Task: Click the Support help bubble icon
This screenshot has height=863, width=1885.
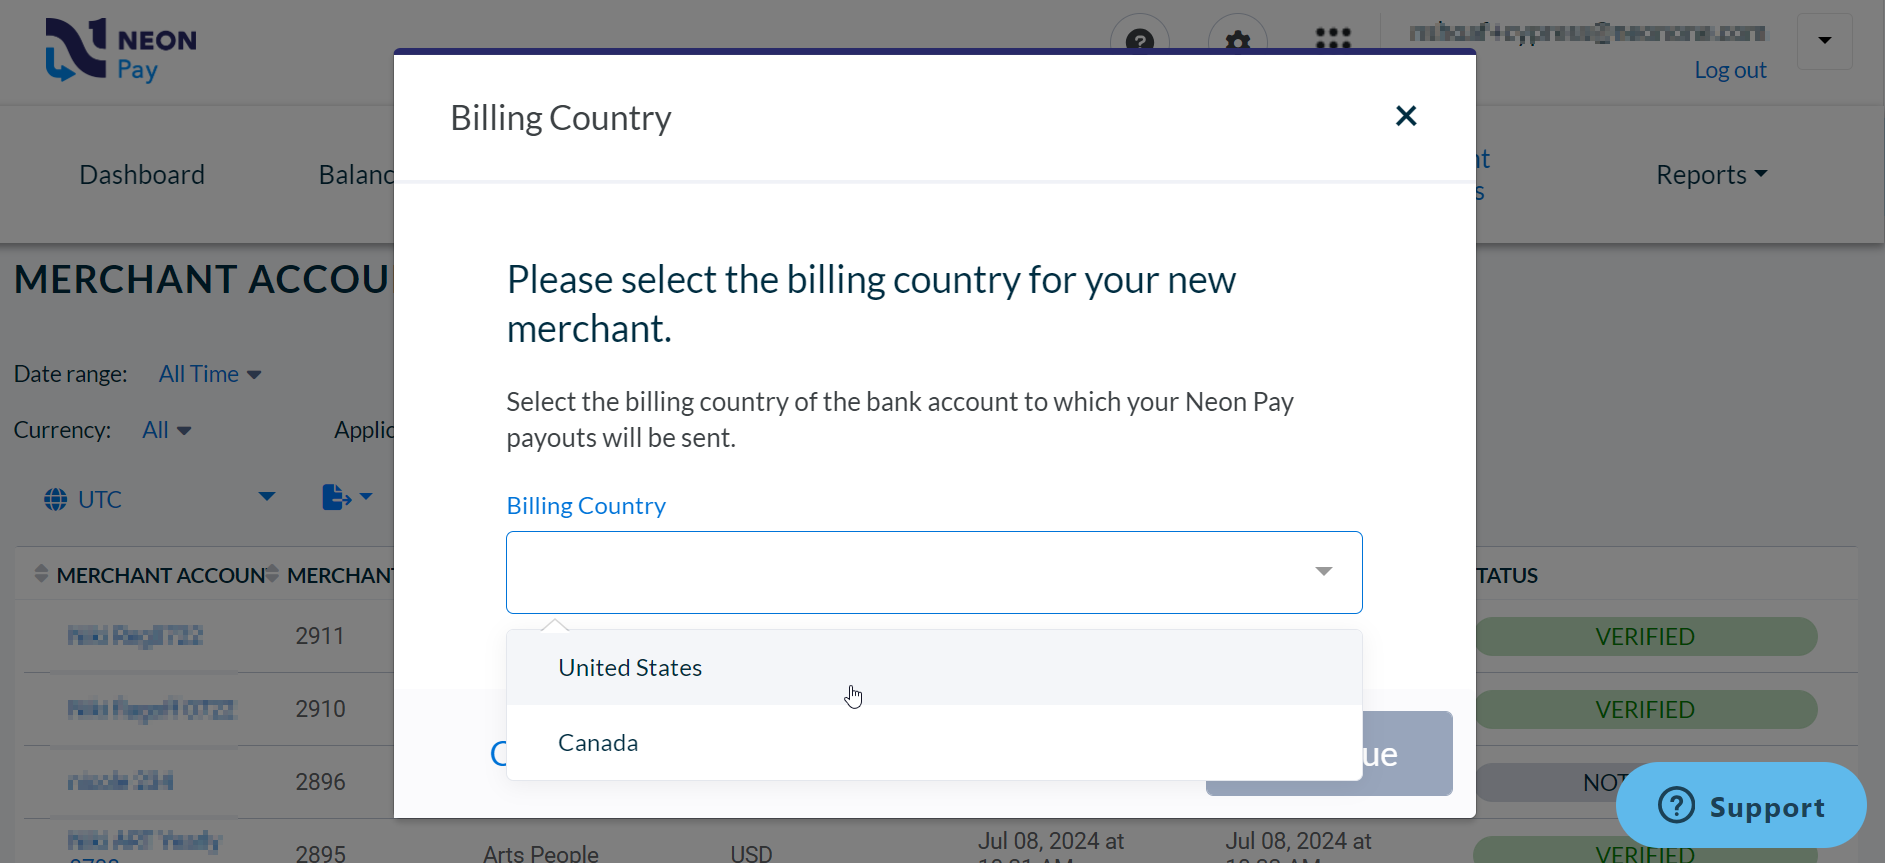Action: click(1674, 805)
